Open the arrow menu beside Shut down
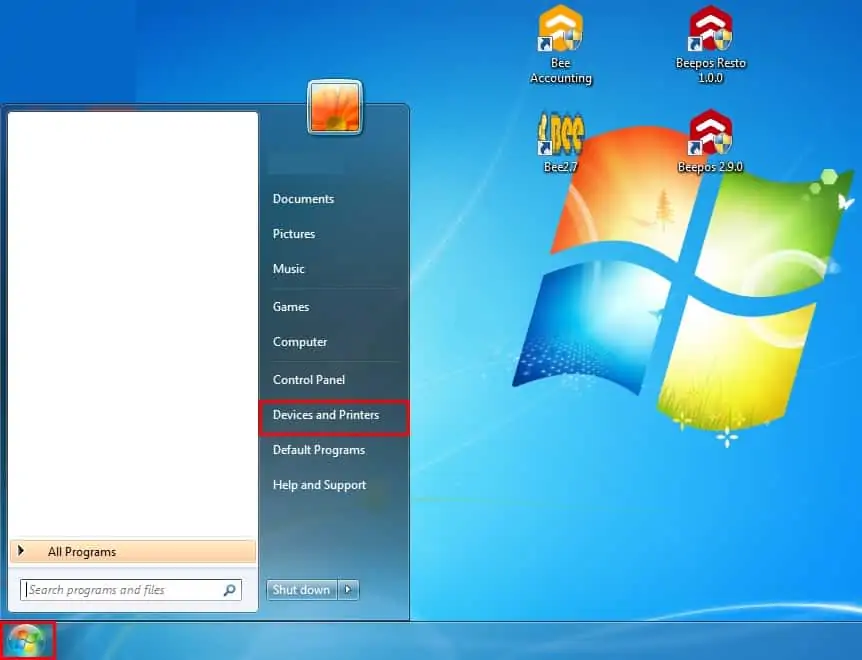 [x=348, y=590]
